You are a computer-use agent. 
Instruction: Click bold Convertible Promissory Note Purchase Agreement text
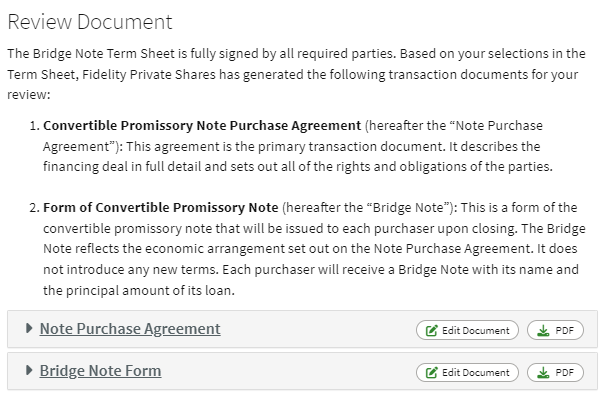(x=202, y=126)
